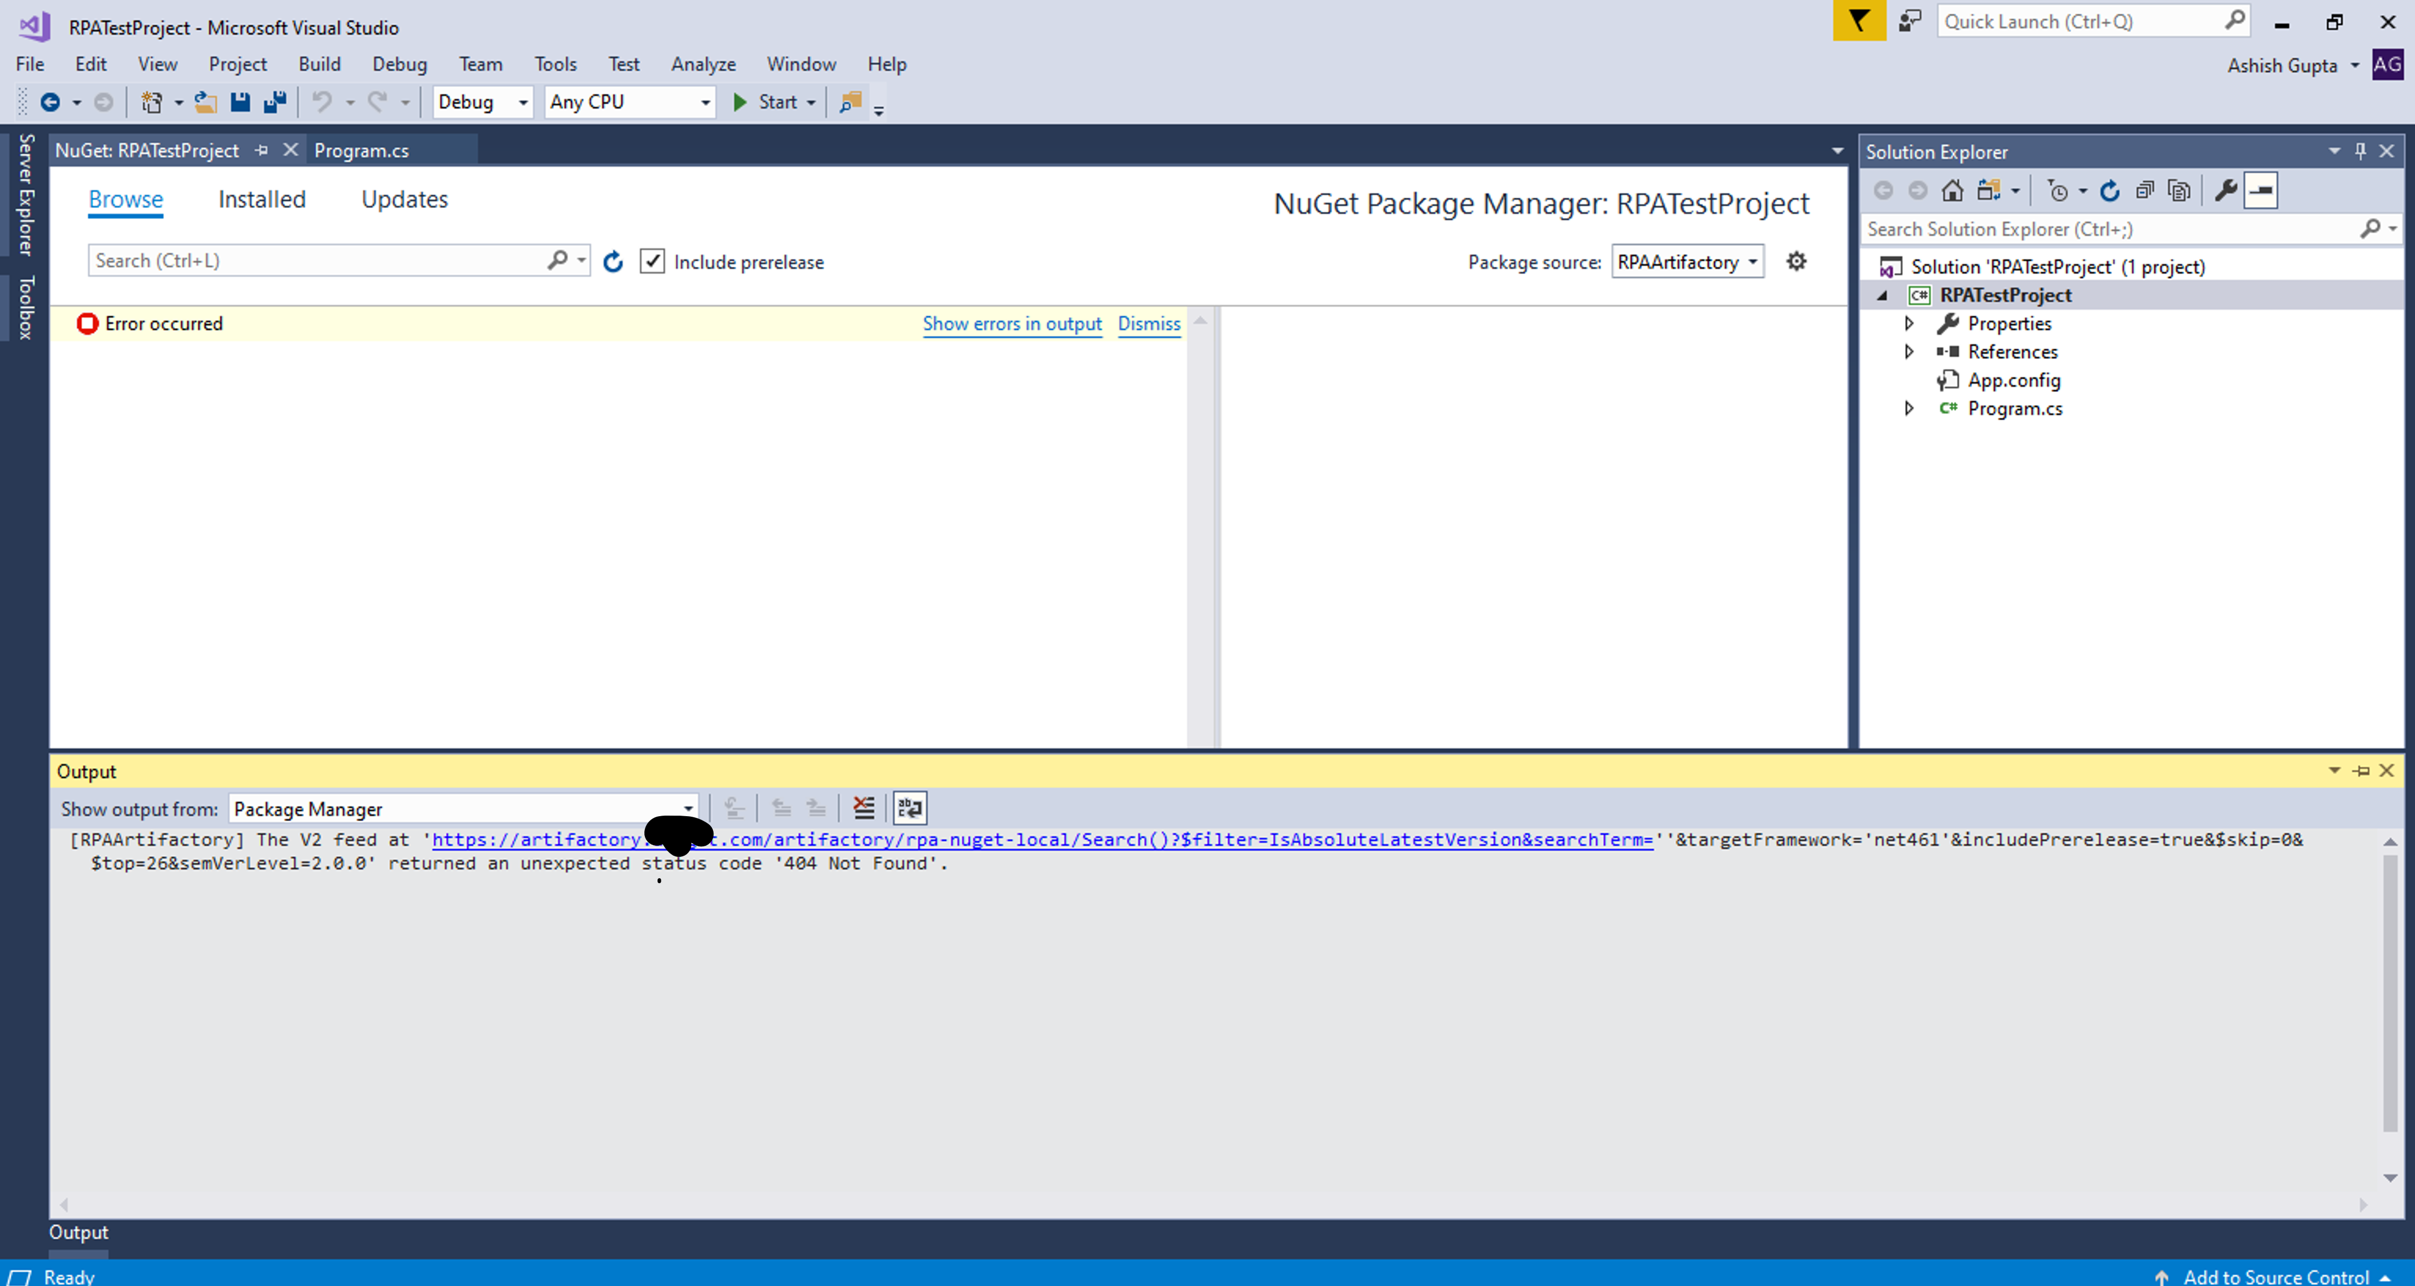Screen dimensions: 2415x1286
Task: Toggle Word Wrap in Output window
Action: [909, 808]
